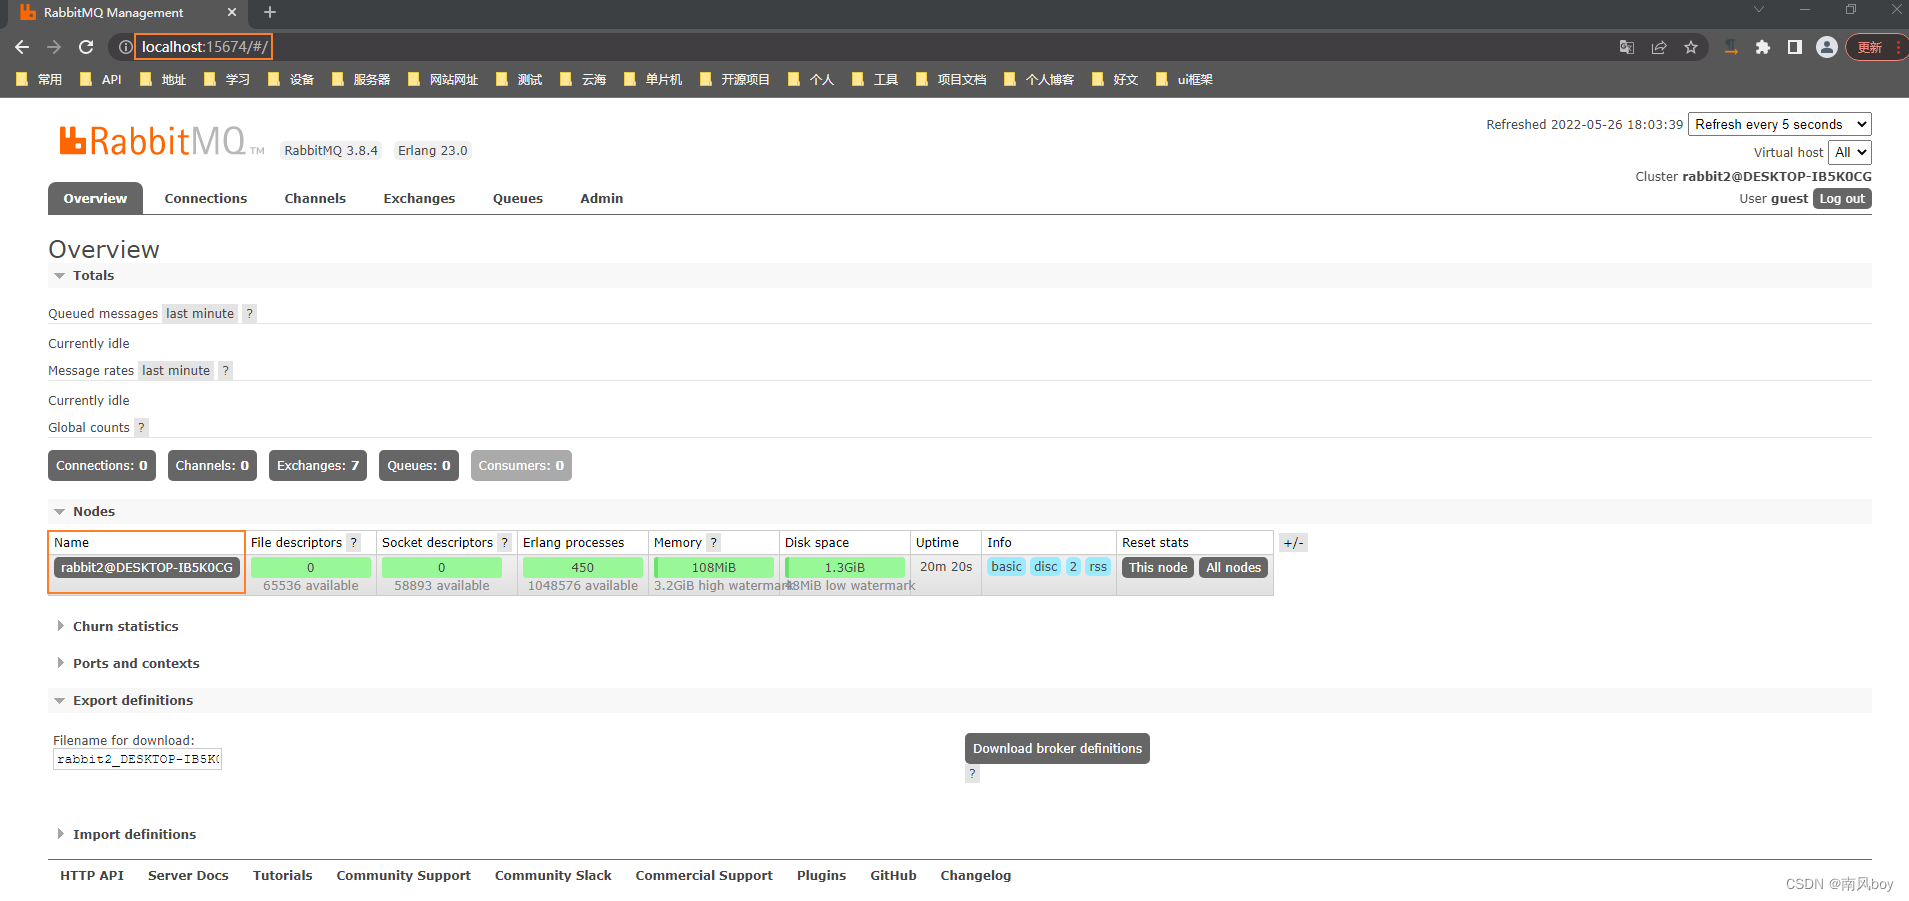The width and height of the screenshot is (1909, 901).
Task: Click the share page icon
Action: [1659, 47]
